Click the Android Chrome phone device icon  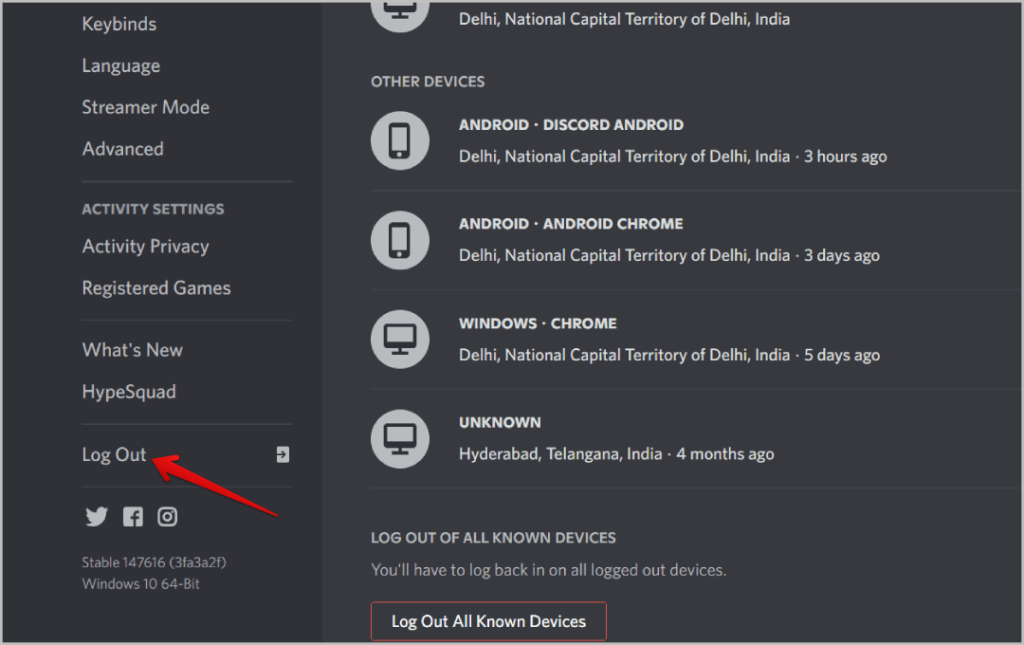click(399, 239)
